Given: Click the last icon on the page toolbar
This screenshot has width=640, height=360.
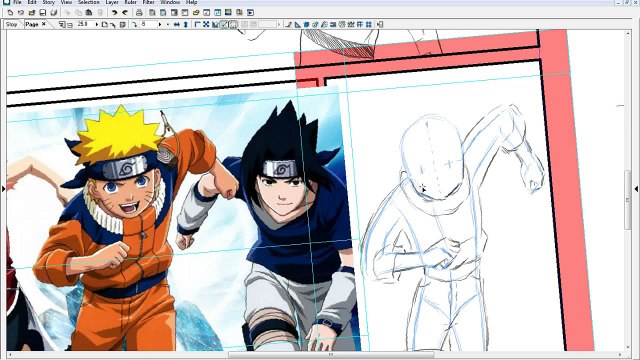Looking at the screenshot, I should (x=380, y=24).
